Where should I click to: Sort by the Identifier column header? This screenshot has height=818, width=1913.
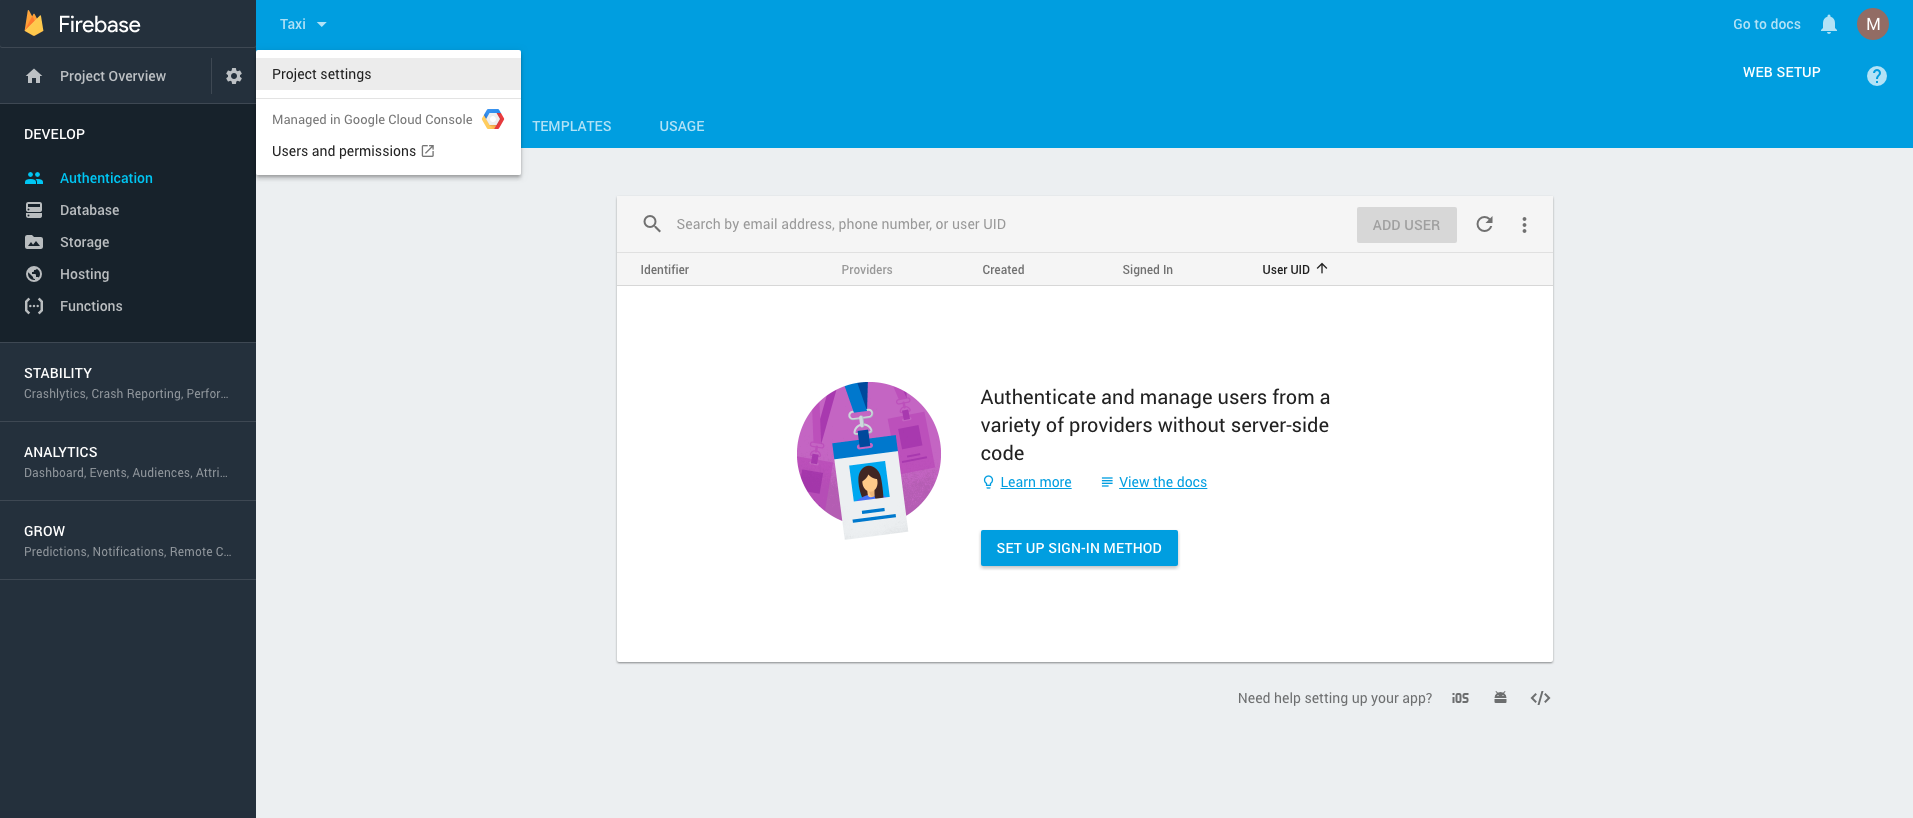(664, 269)
